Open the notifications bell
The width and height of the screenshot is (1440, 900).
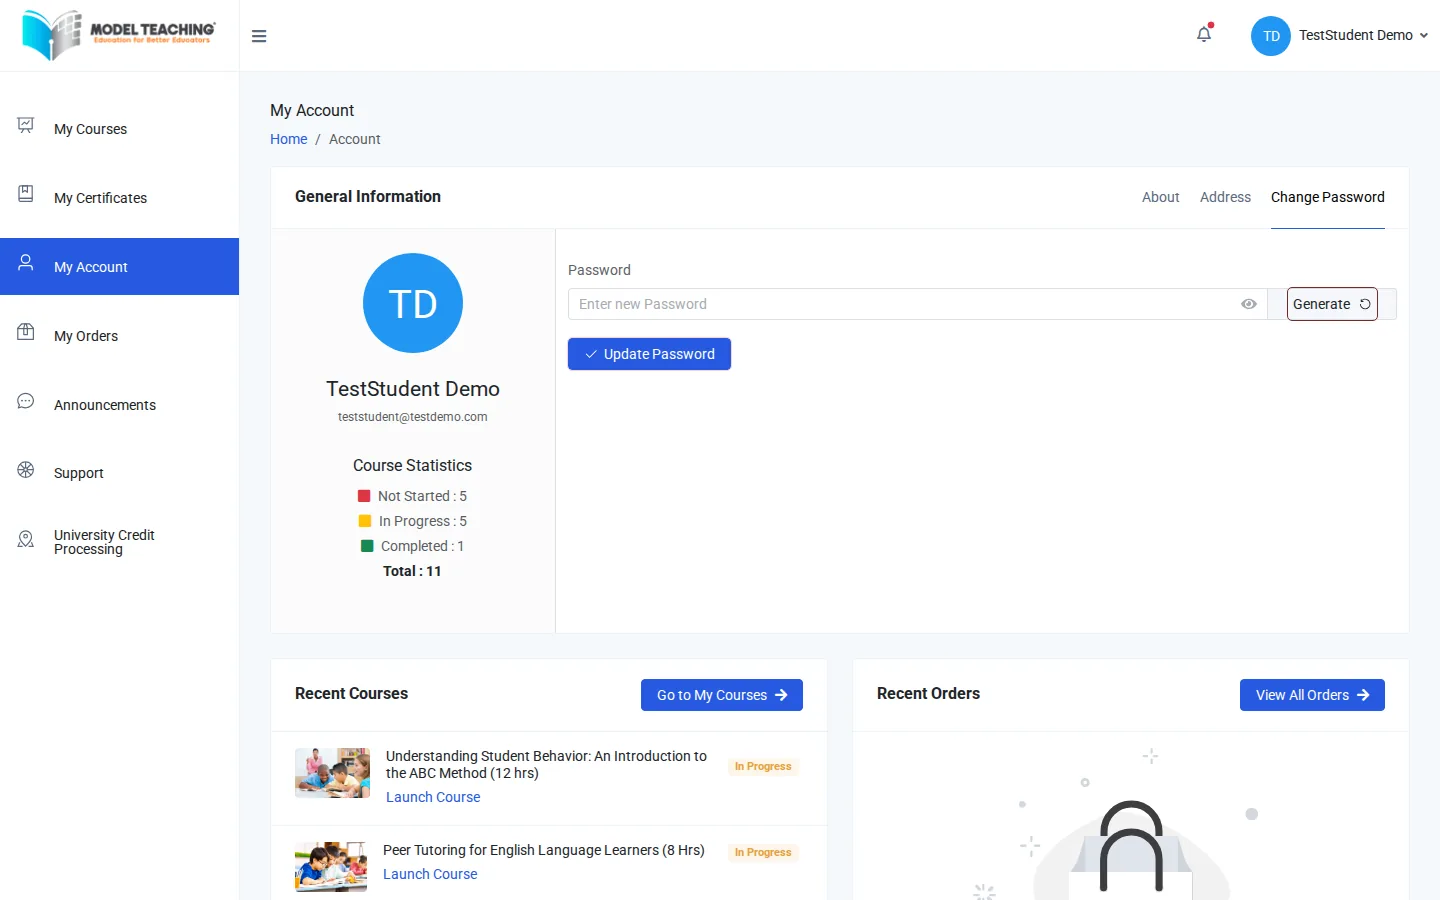[x=1204, y=34]
